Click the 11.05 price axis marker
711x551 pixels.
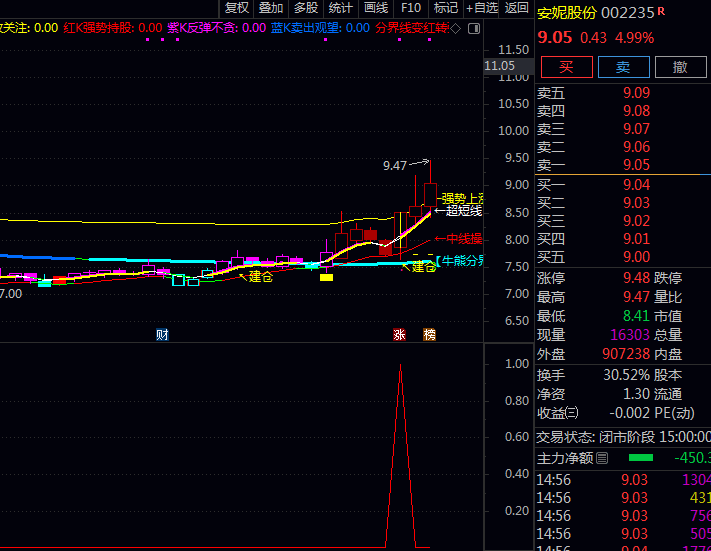coord(499,65)
